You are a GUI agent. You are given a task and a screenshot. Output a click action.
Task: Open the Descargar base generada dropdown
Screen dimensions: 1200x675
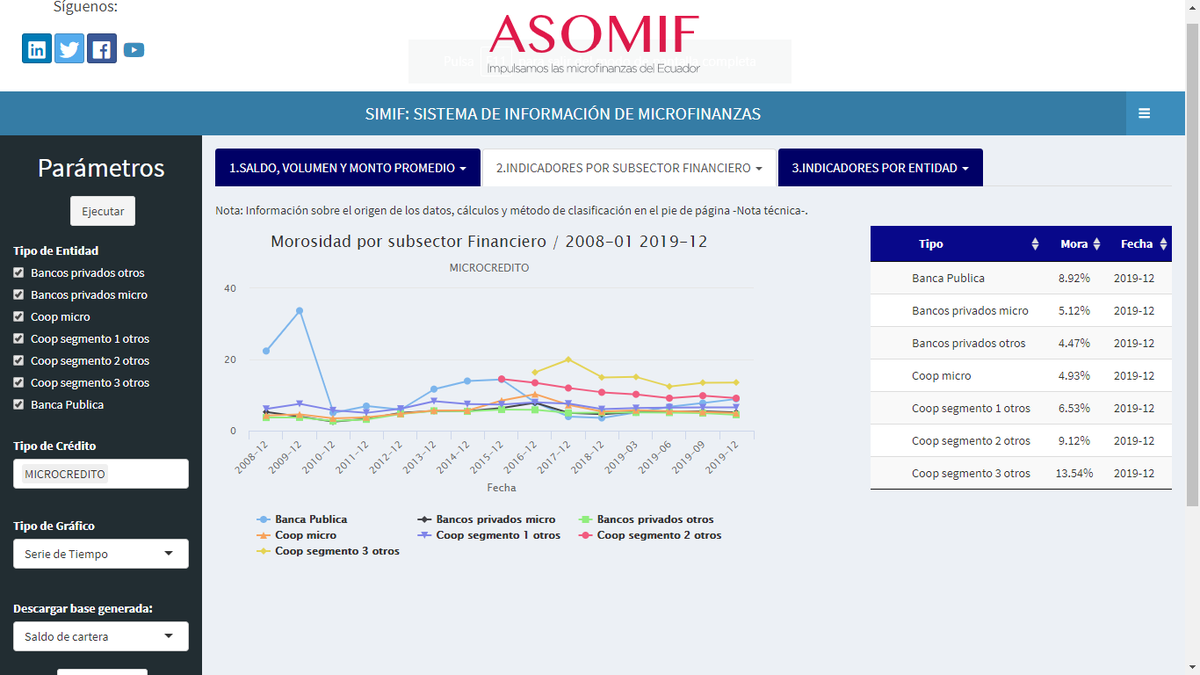(101, 636)
